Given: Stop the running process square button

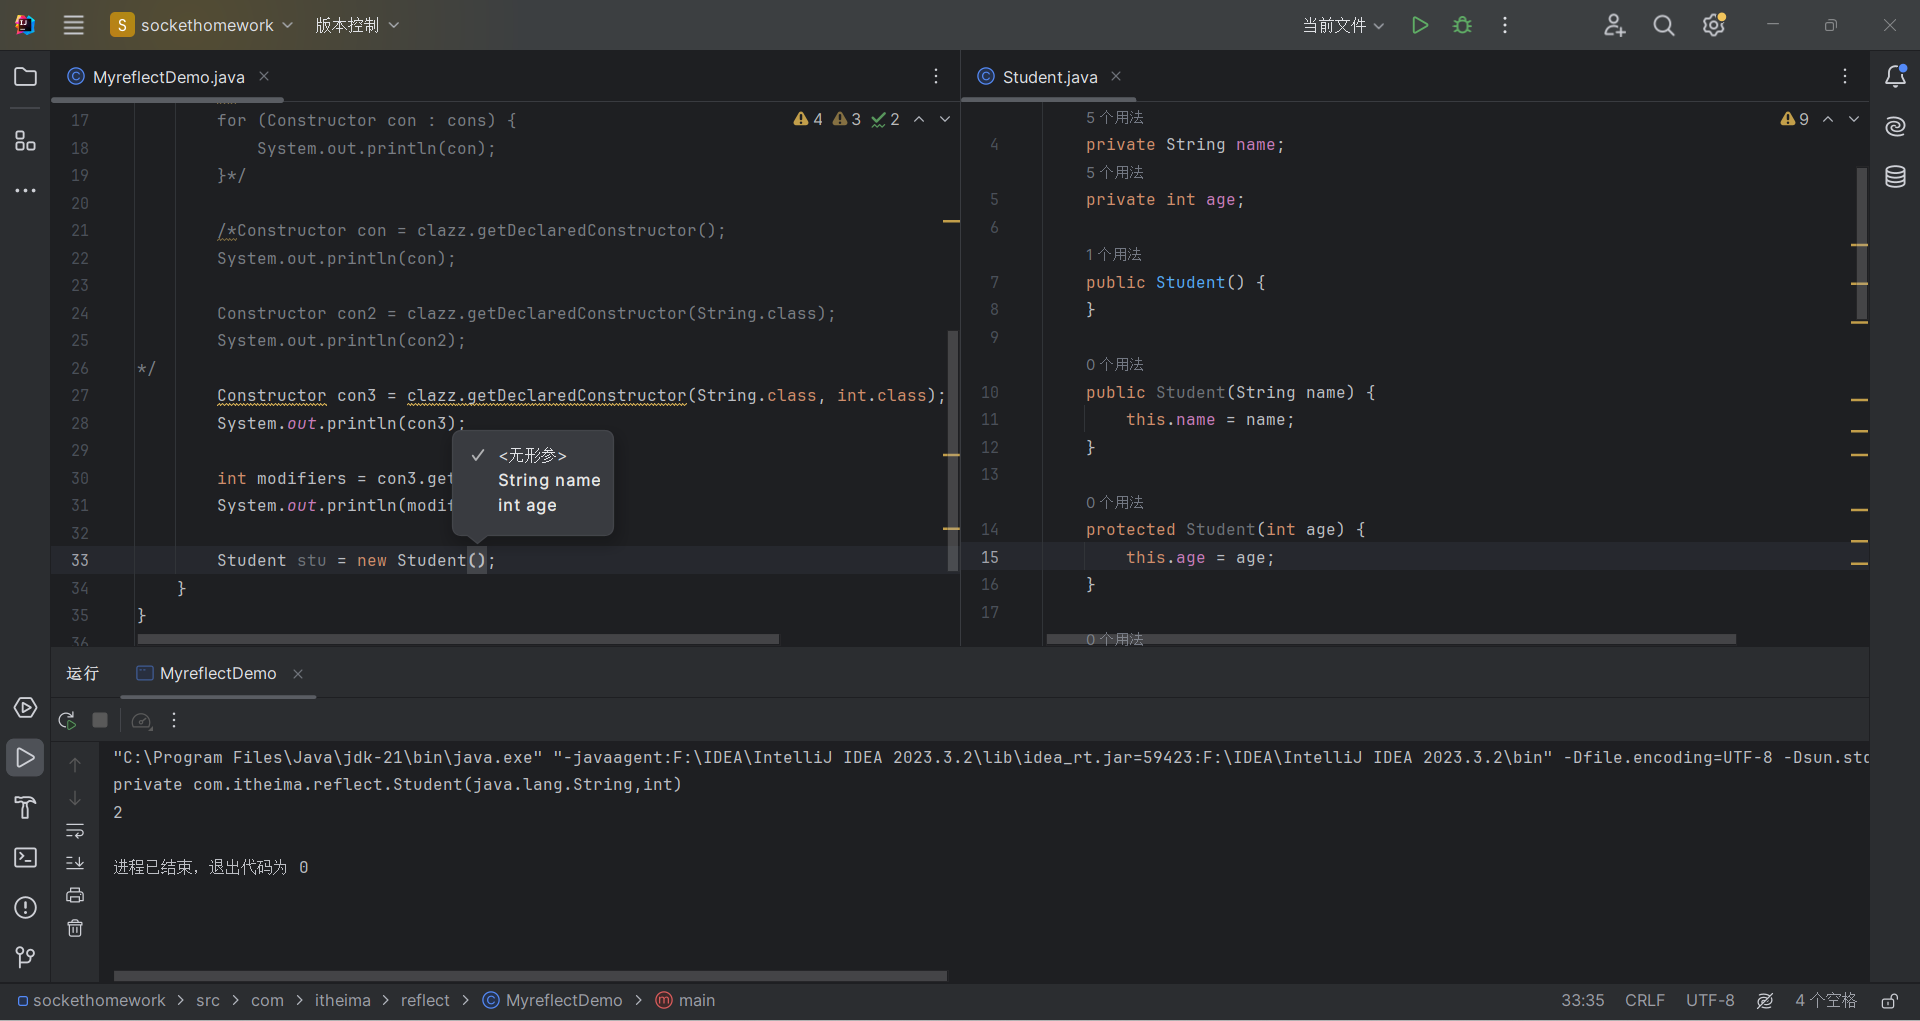Looking at the screenshot, I should pos(100,720).
